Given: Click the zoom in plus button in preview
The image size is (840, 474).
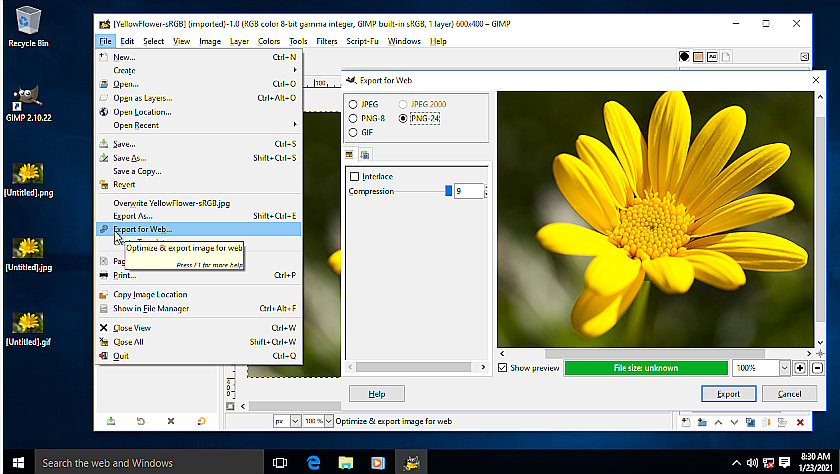Looking at the screenshot, I should coord(800,368).
